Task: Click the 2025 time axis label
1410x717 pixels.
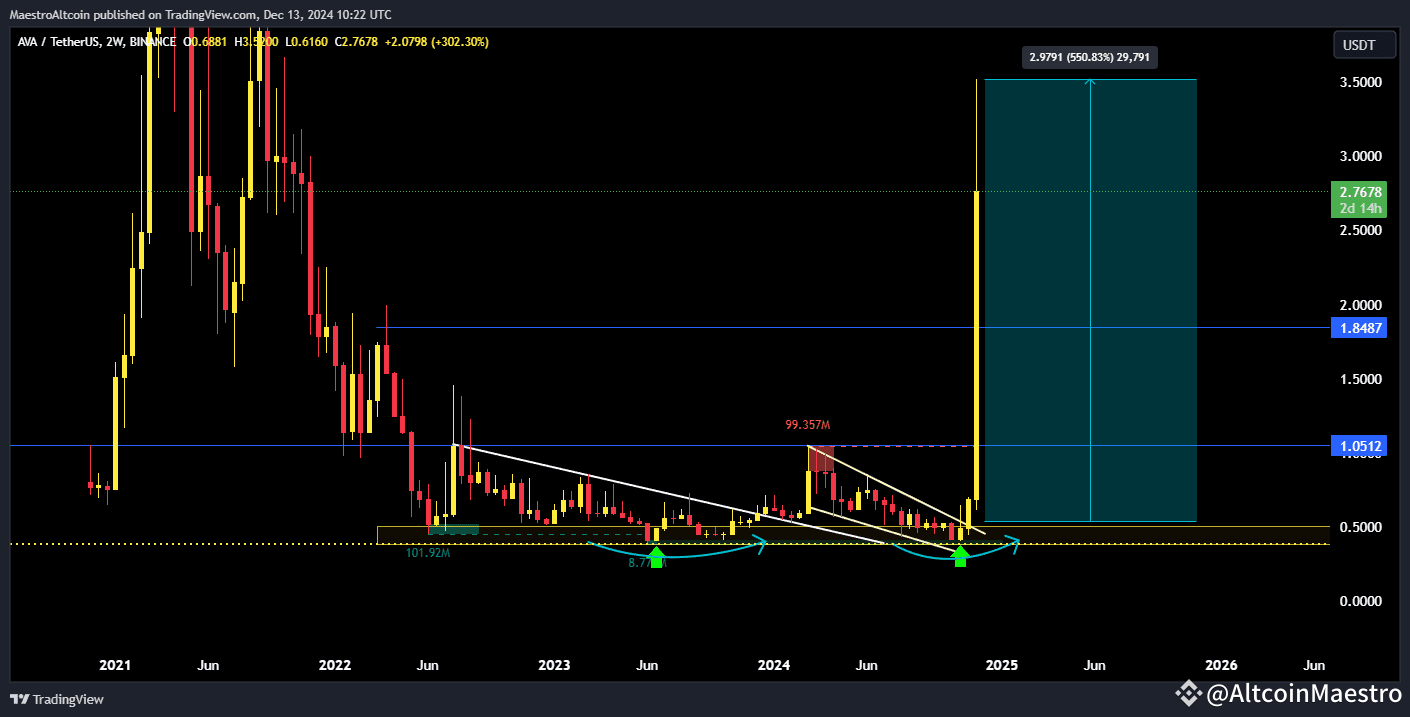Action: (1001, 665)
